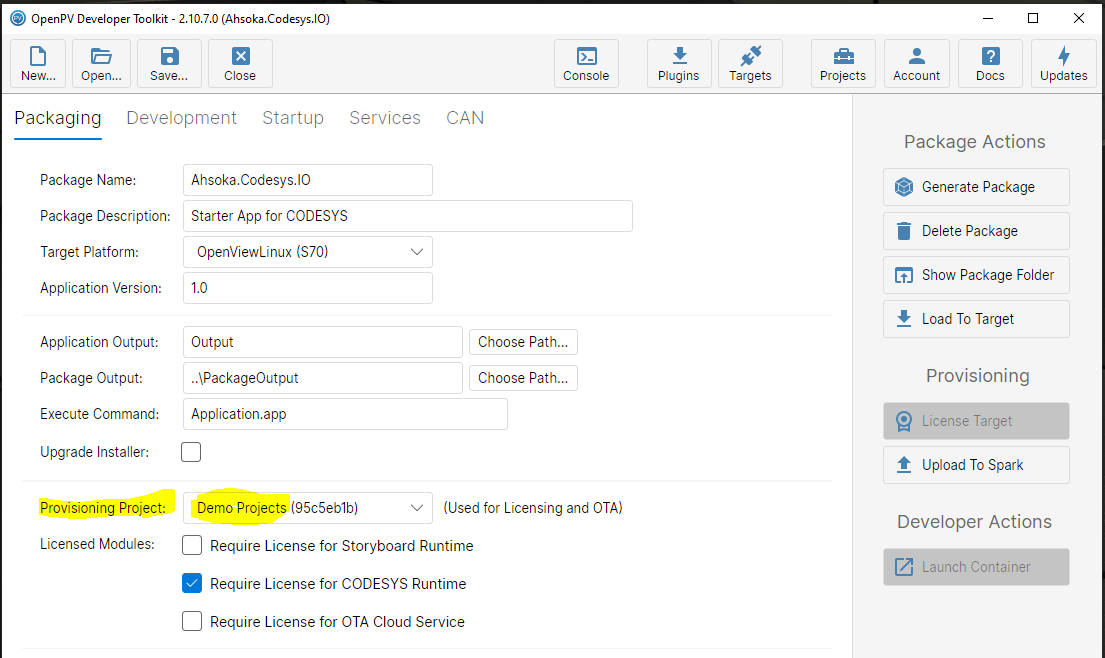Viewport: 1105px width, 658px height.
Task: Click the Application Version field
Action: 308,287
